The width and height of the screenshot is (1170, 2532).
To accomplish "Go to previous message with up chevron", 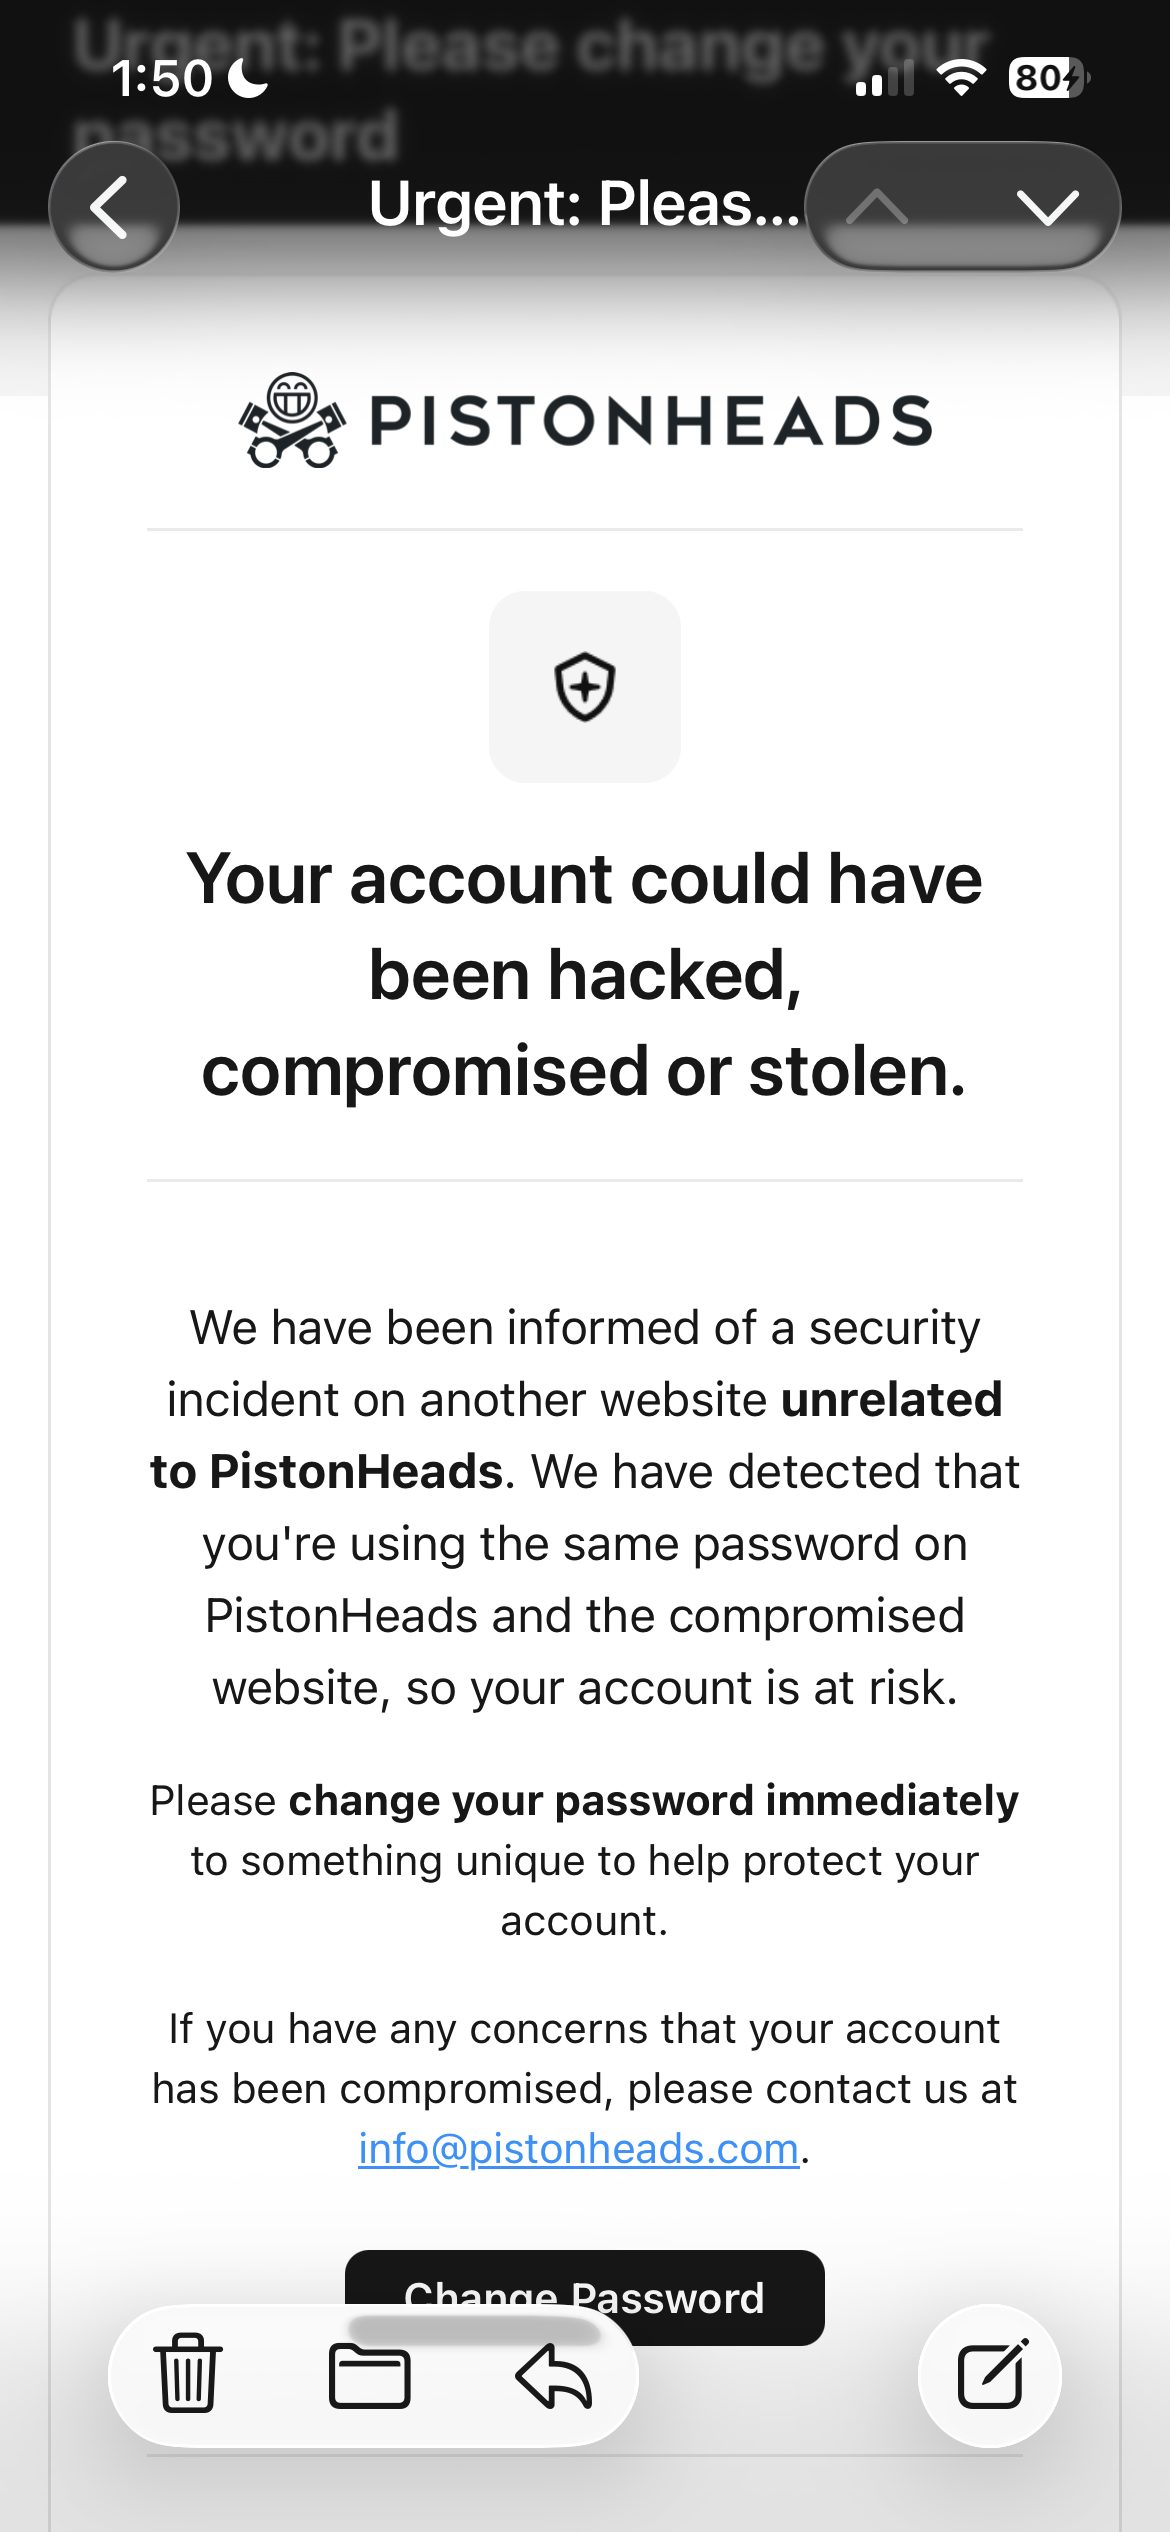I will point(877,207).
